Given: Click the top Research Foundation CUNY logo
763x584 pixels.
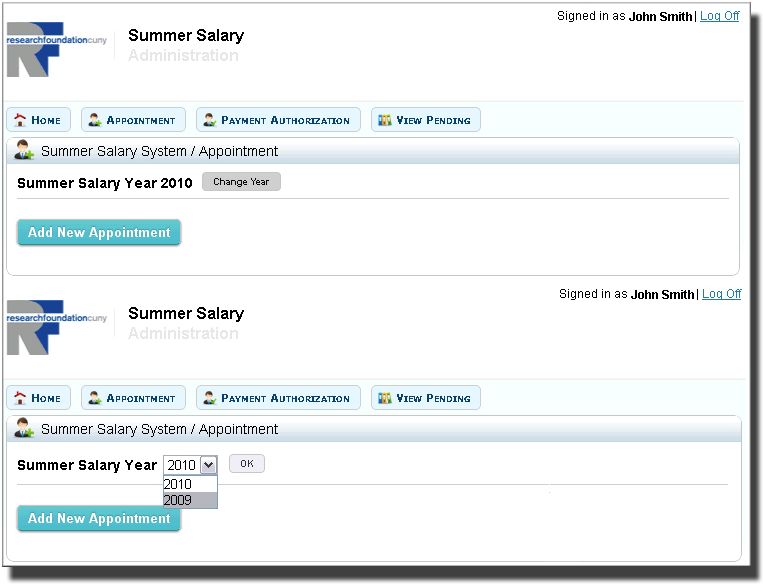Looking at the screenshot, I should [56, 49].
